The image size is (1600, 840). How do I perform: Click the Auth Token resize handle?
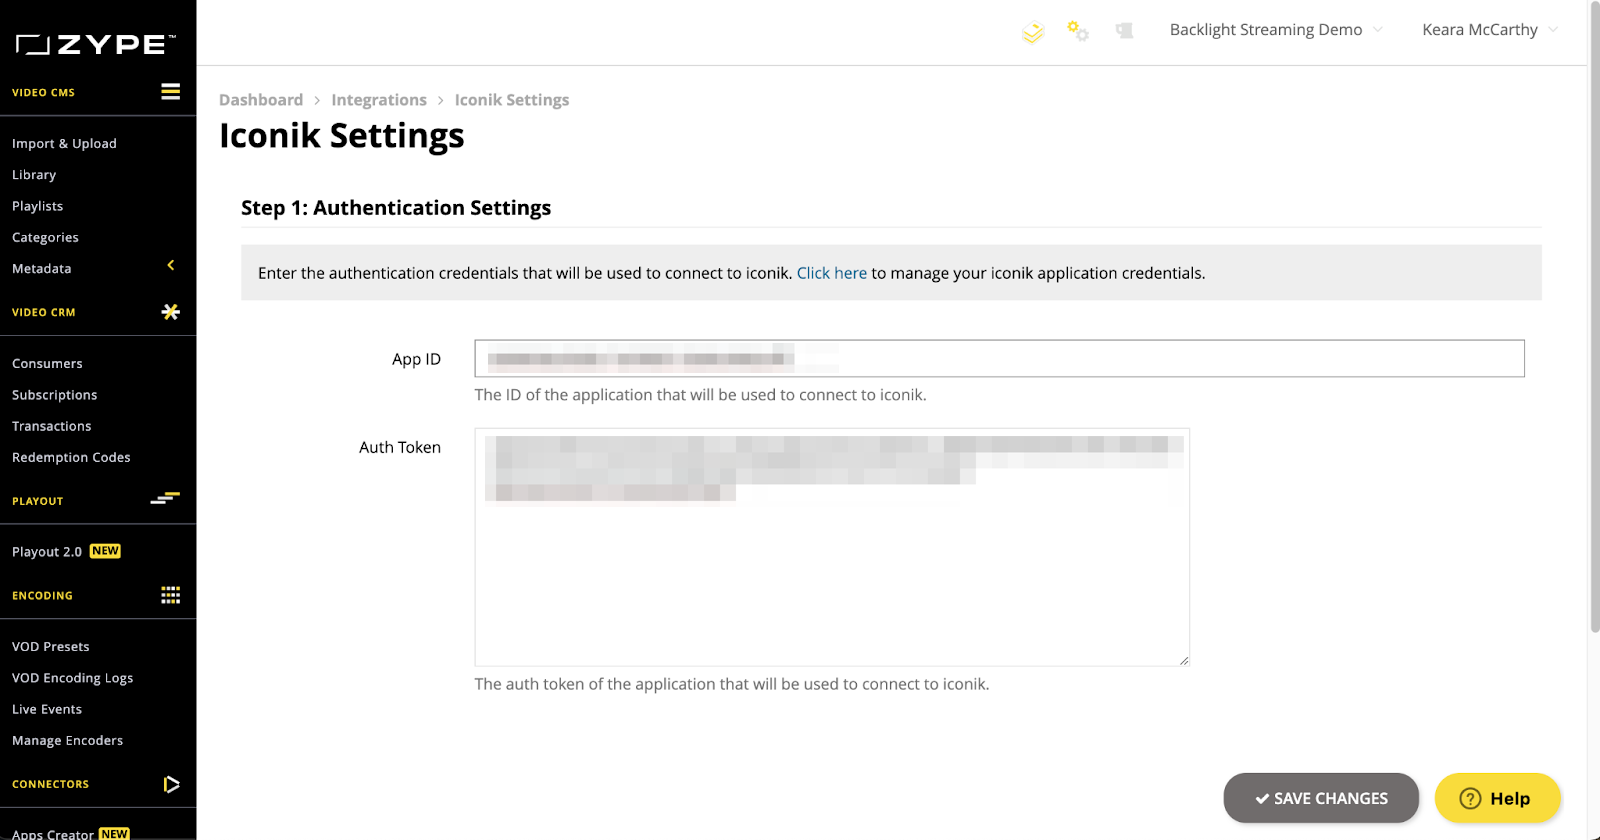(x=1183, y=659)
